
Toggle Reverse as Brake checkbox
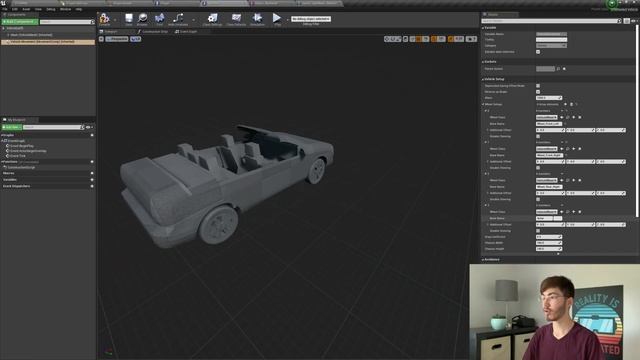[x=538, y=92]
